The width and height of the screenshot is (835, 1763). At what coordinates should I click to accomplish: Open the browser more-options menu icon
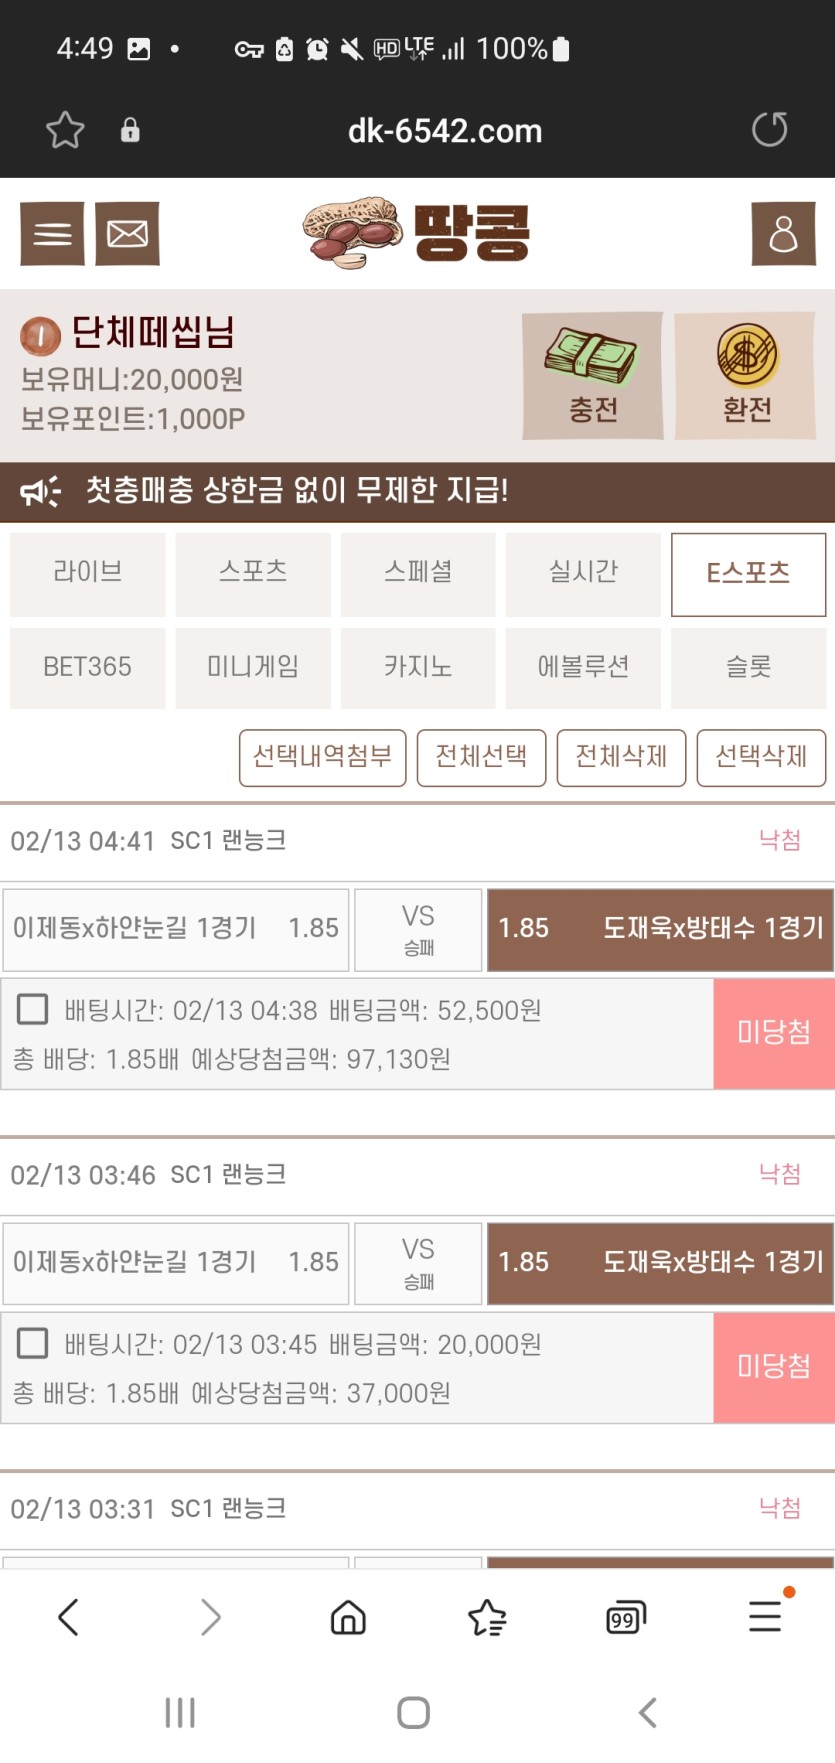pos(765,1617)
